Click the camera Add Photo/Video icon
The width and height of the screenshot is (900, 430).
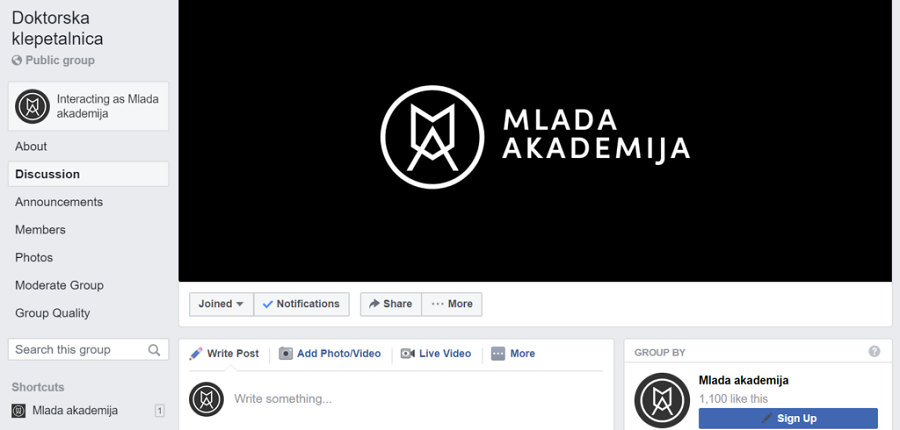click(286, 354)
